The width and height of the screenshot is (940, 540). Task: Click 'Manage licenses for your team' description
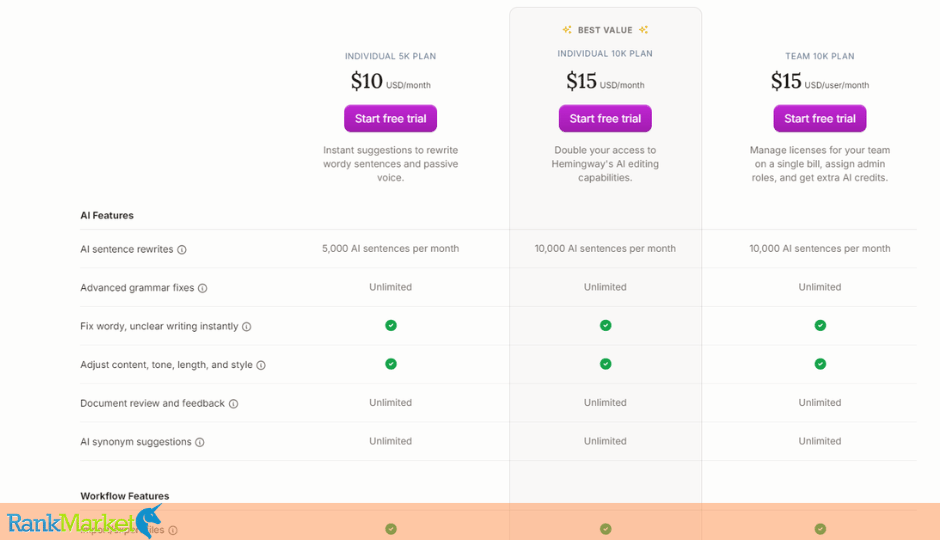820,164
